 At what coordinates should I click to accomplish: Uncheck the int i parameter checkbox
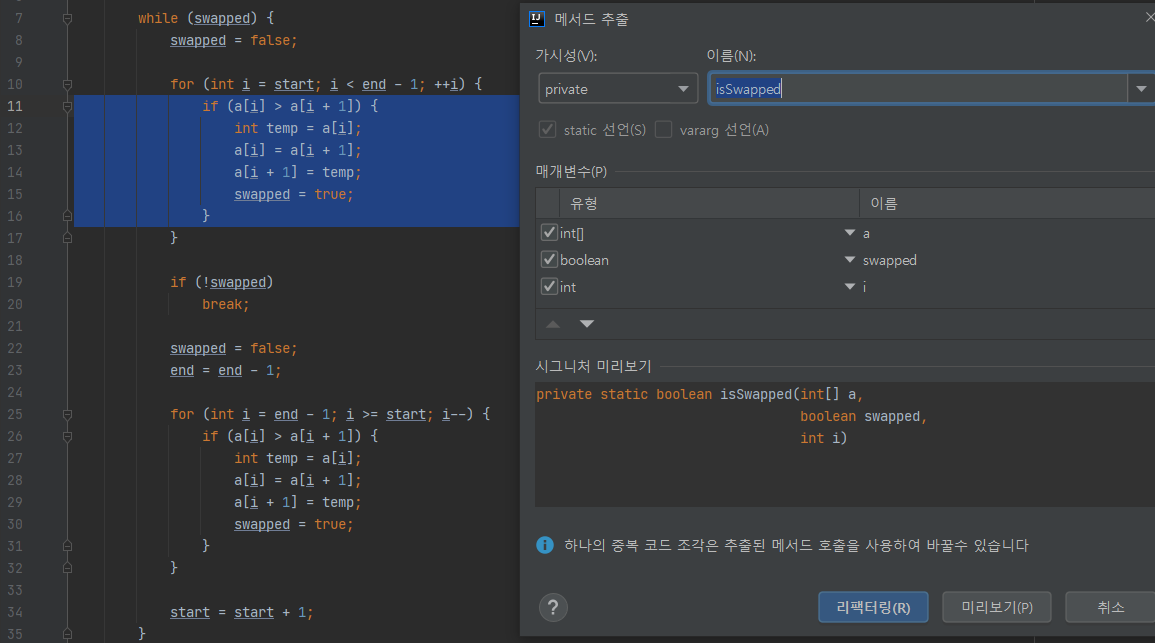click(549, 287)
